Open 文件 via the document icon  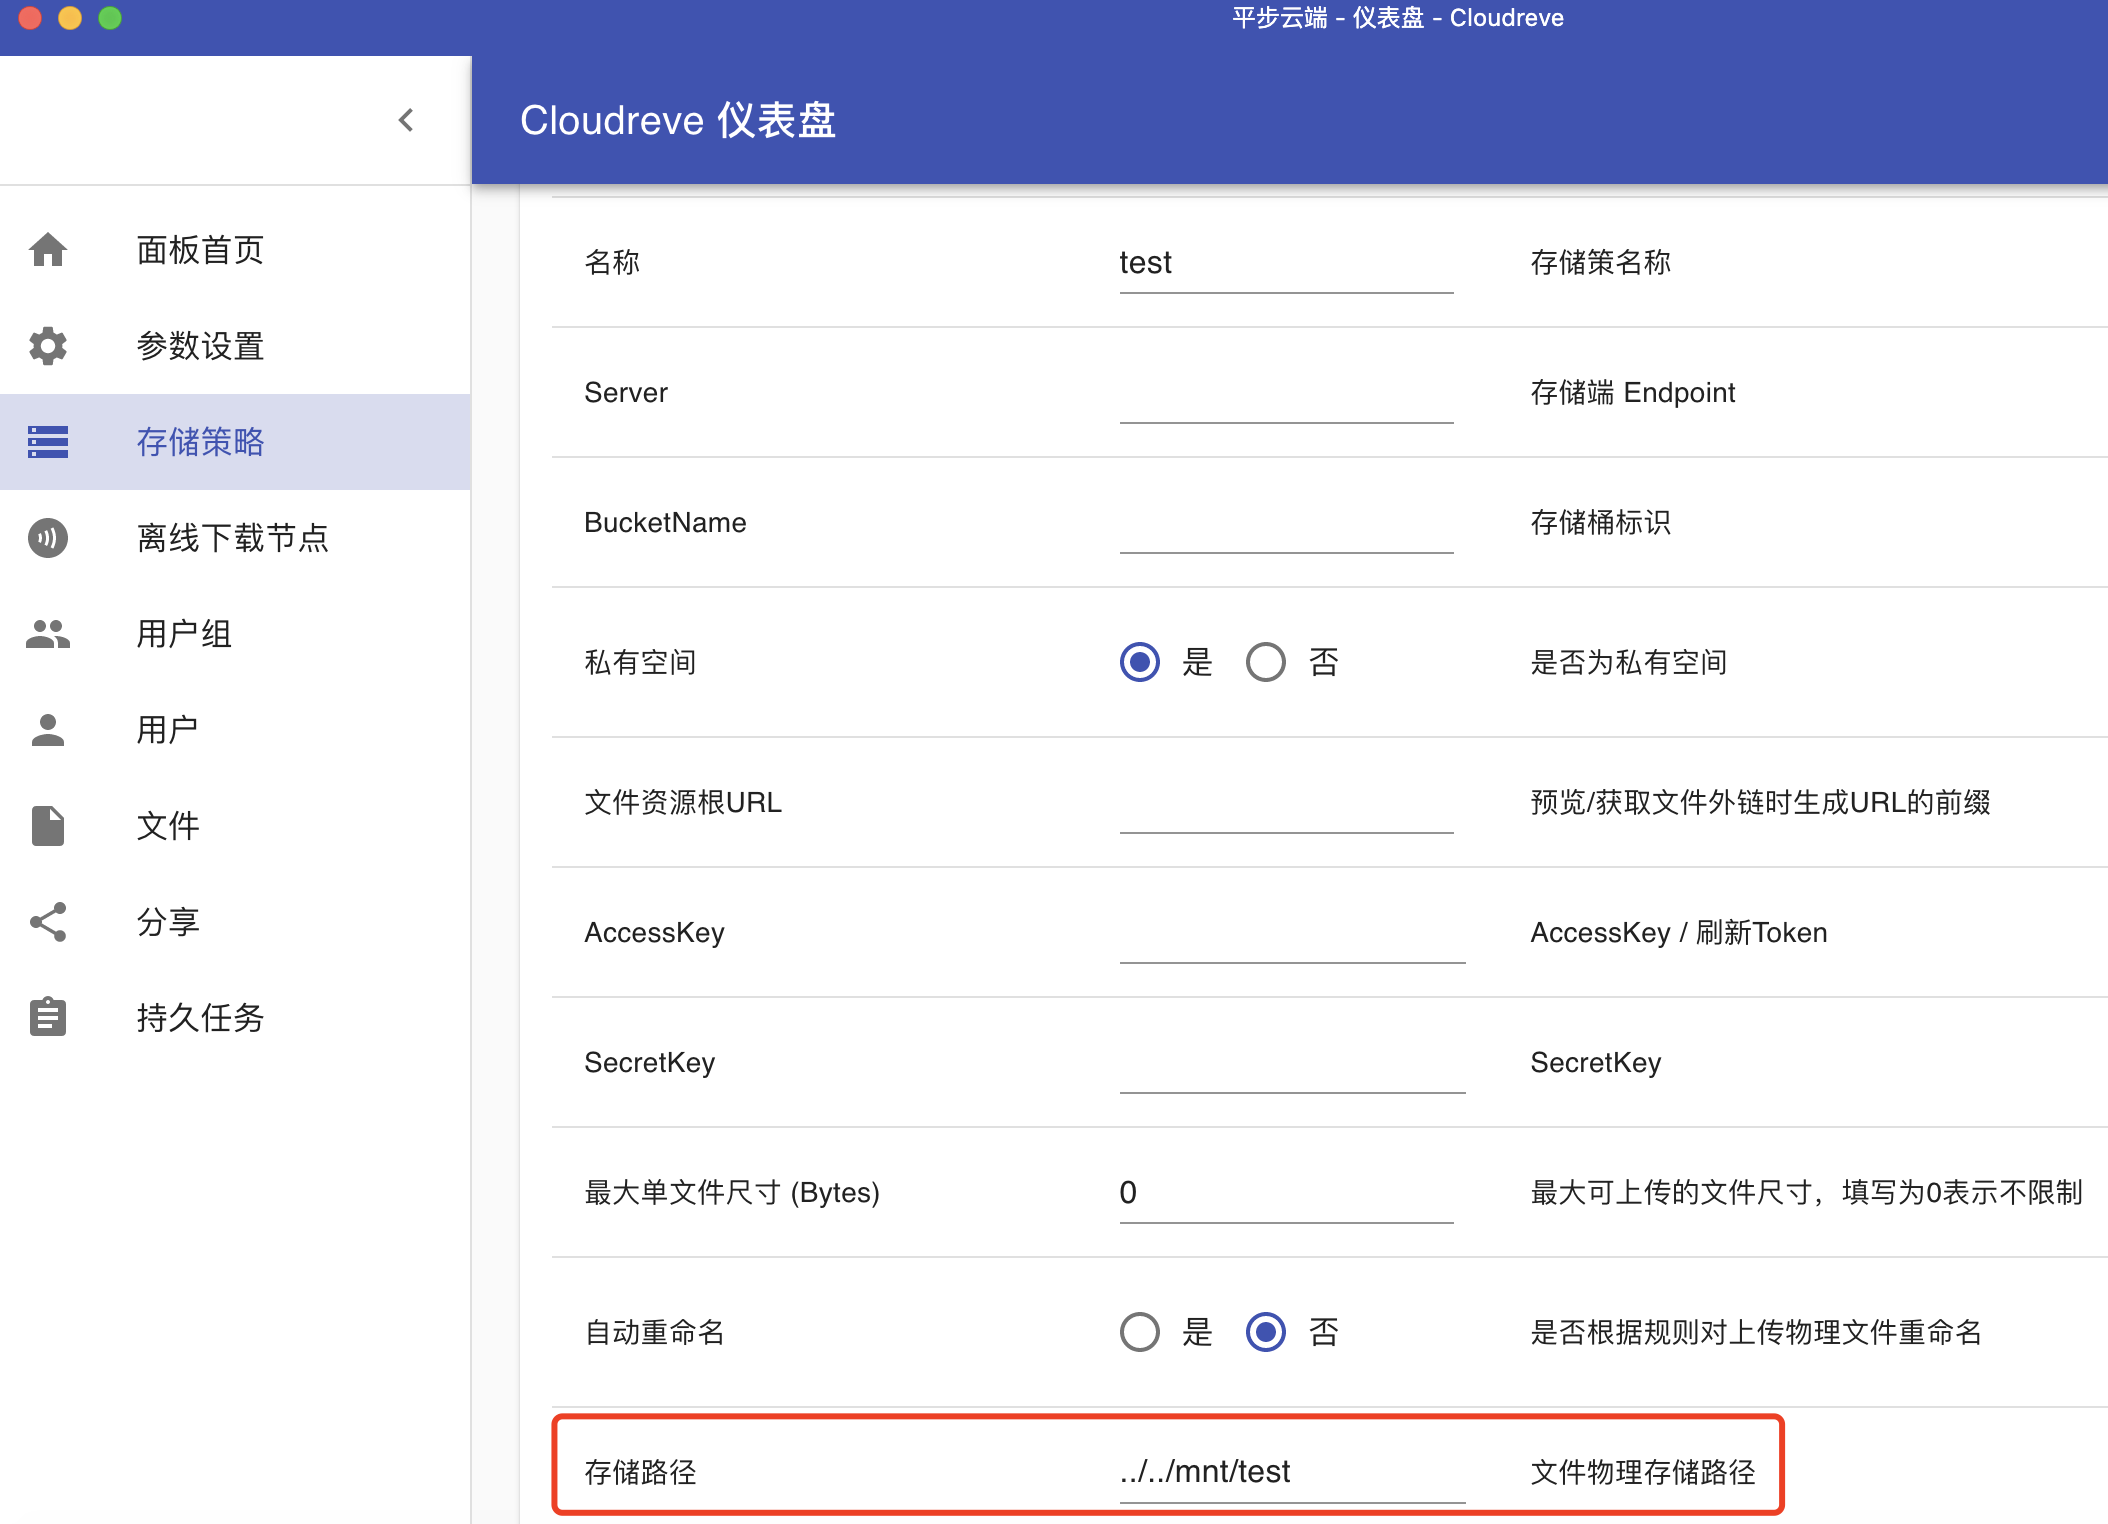48,824
